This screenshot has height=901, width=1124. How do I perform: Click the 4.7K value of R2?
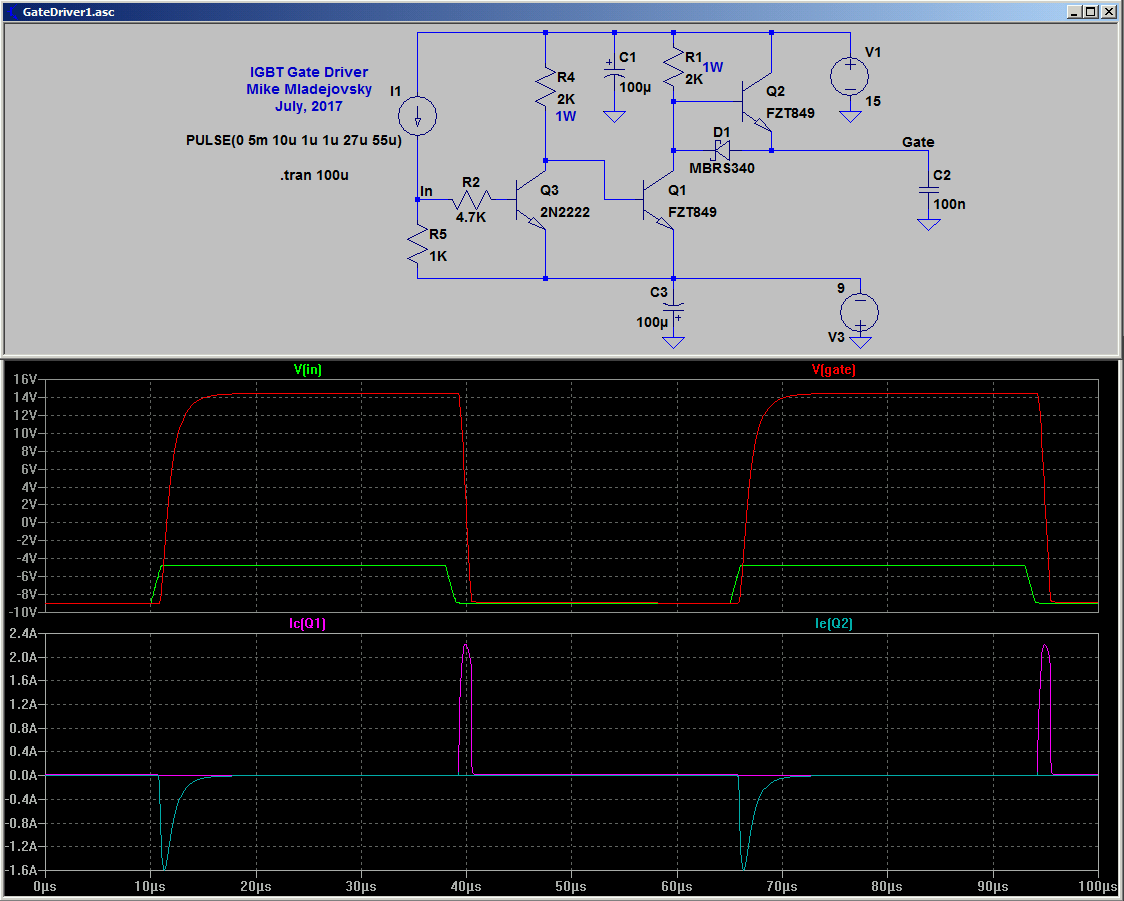point(471,217)
